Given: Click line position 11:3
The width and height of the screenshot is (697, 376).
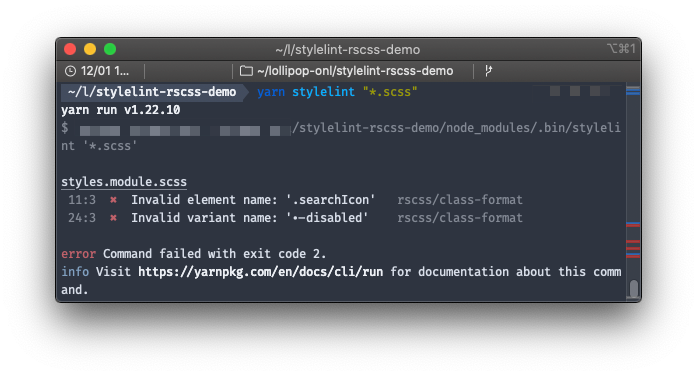Looking at the screenshot, I should (82, 200).
